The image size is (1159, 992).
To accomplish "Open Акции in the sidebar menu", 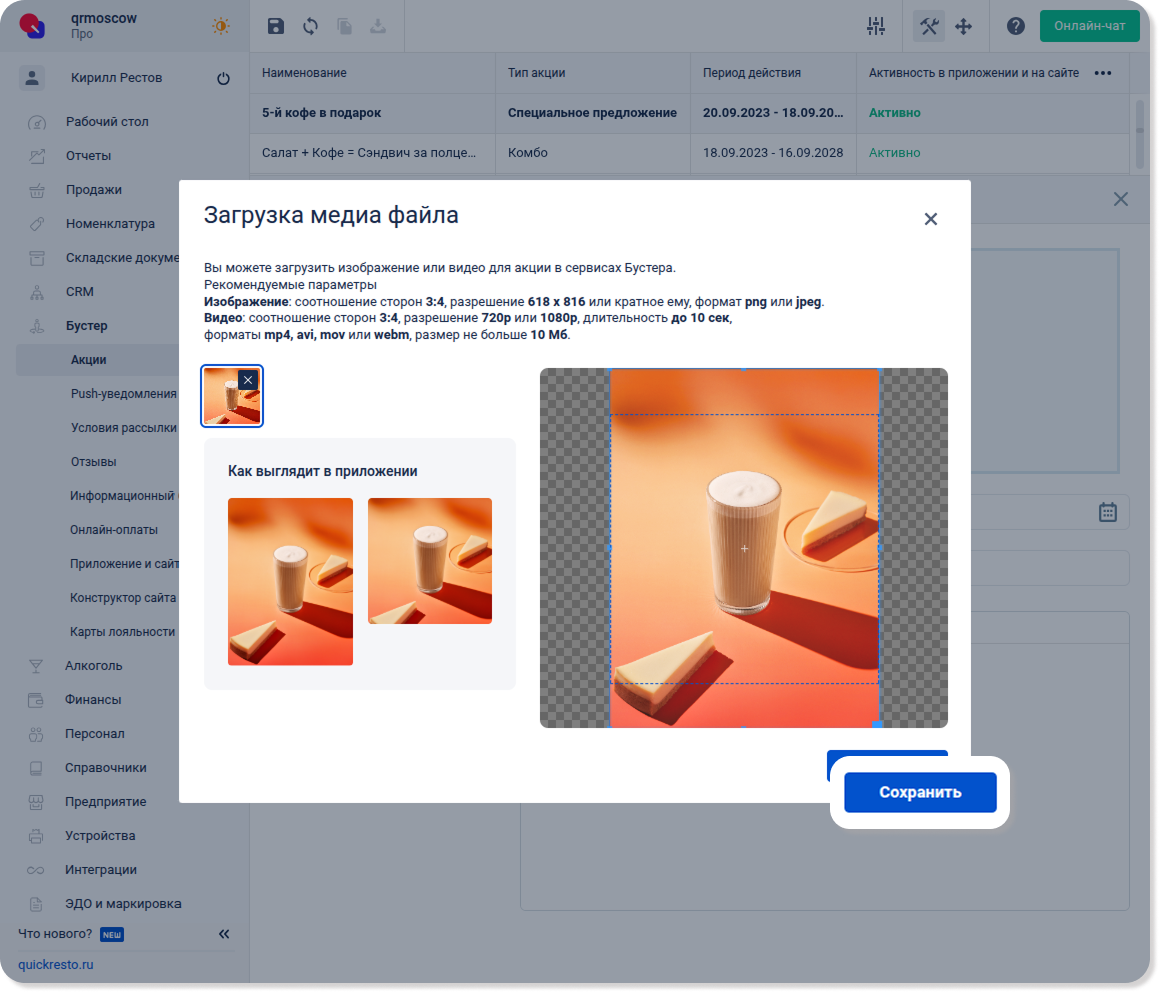I will (89, 360).
